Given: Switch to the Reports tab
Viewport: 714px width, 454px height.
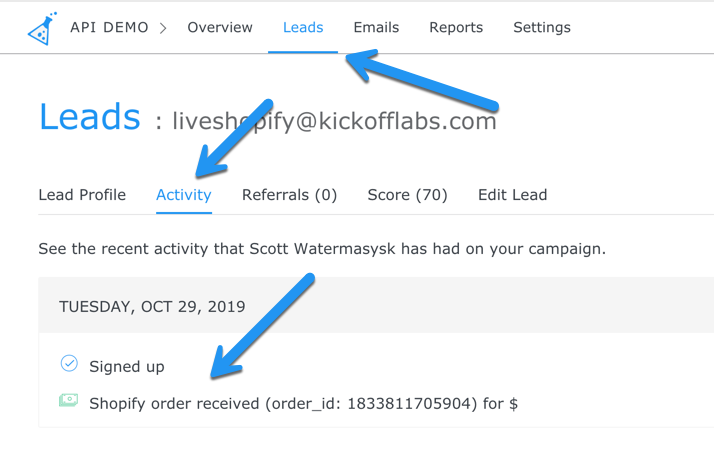Looking at the screenshot, I should (456, 28).
